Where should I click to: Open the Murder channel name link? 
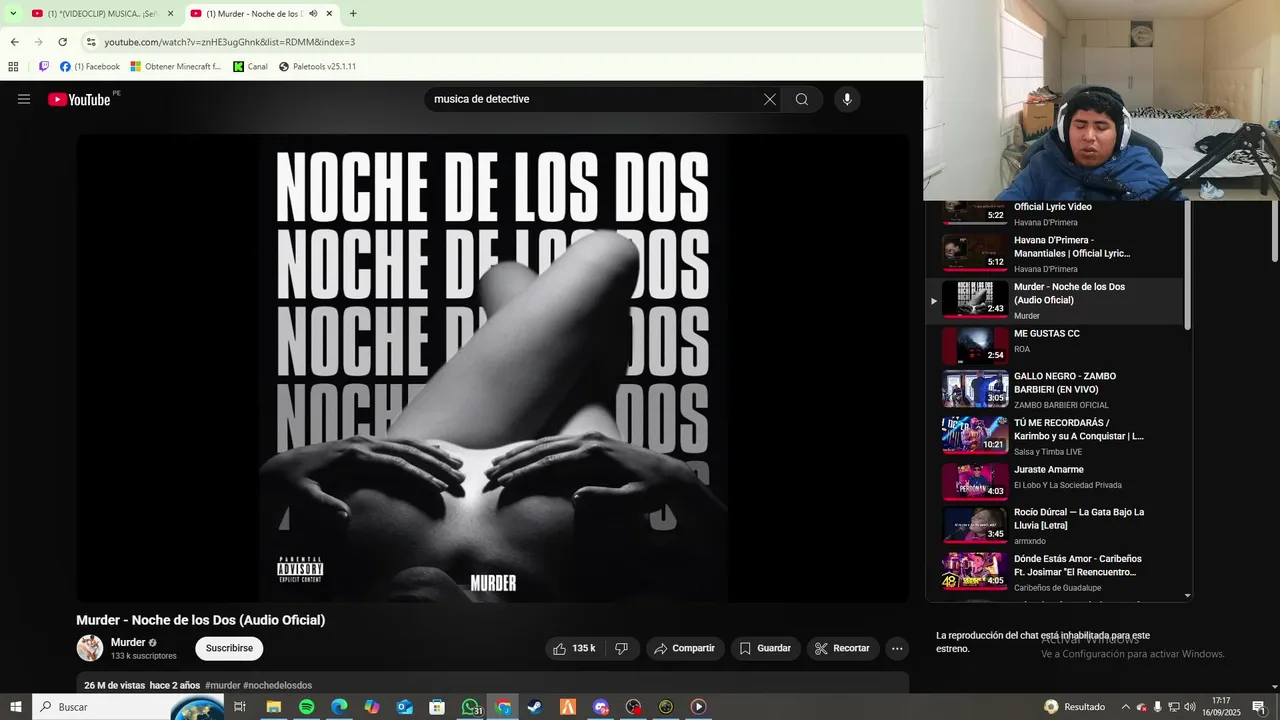[128, 642]
